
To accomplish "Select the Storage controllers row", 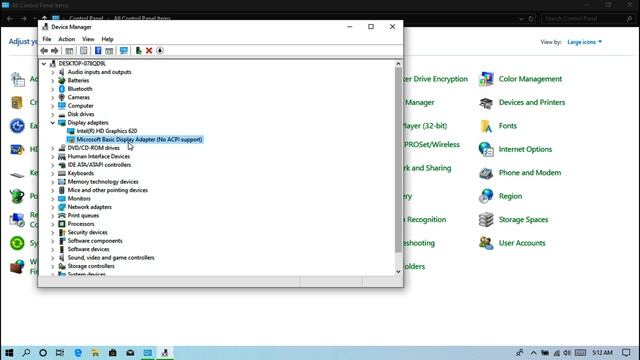I will [91, 266].
